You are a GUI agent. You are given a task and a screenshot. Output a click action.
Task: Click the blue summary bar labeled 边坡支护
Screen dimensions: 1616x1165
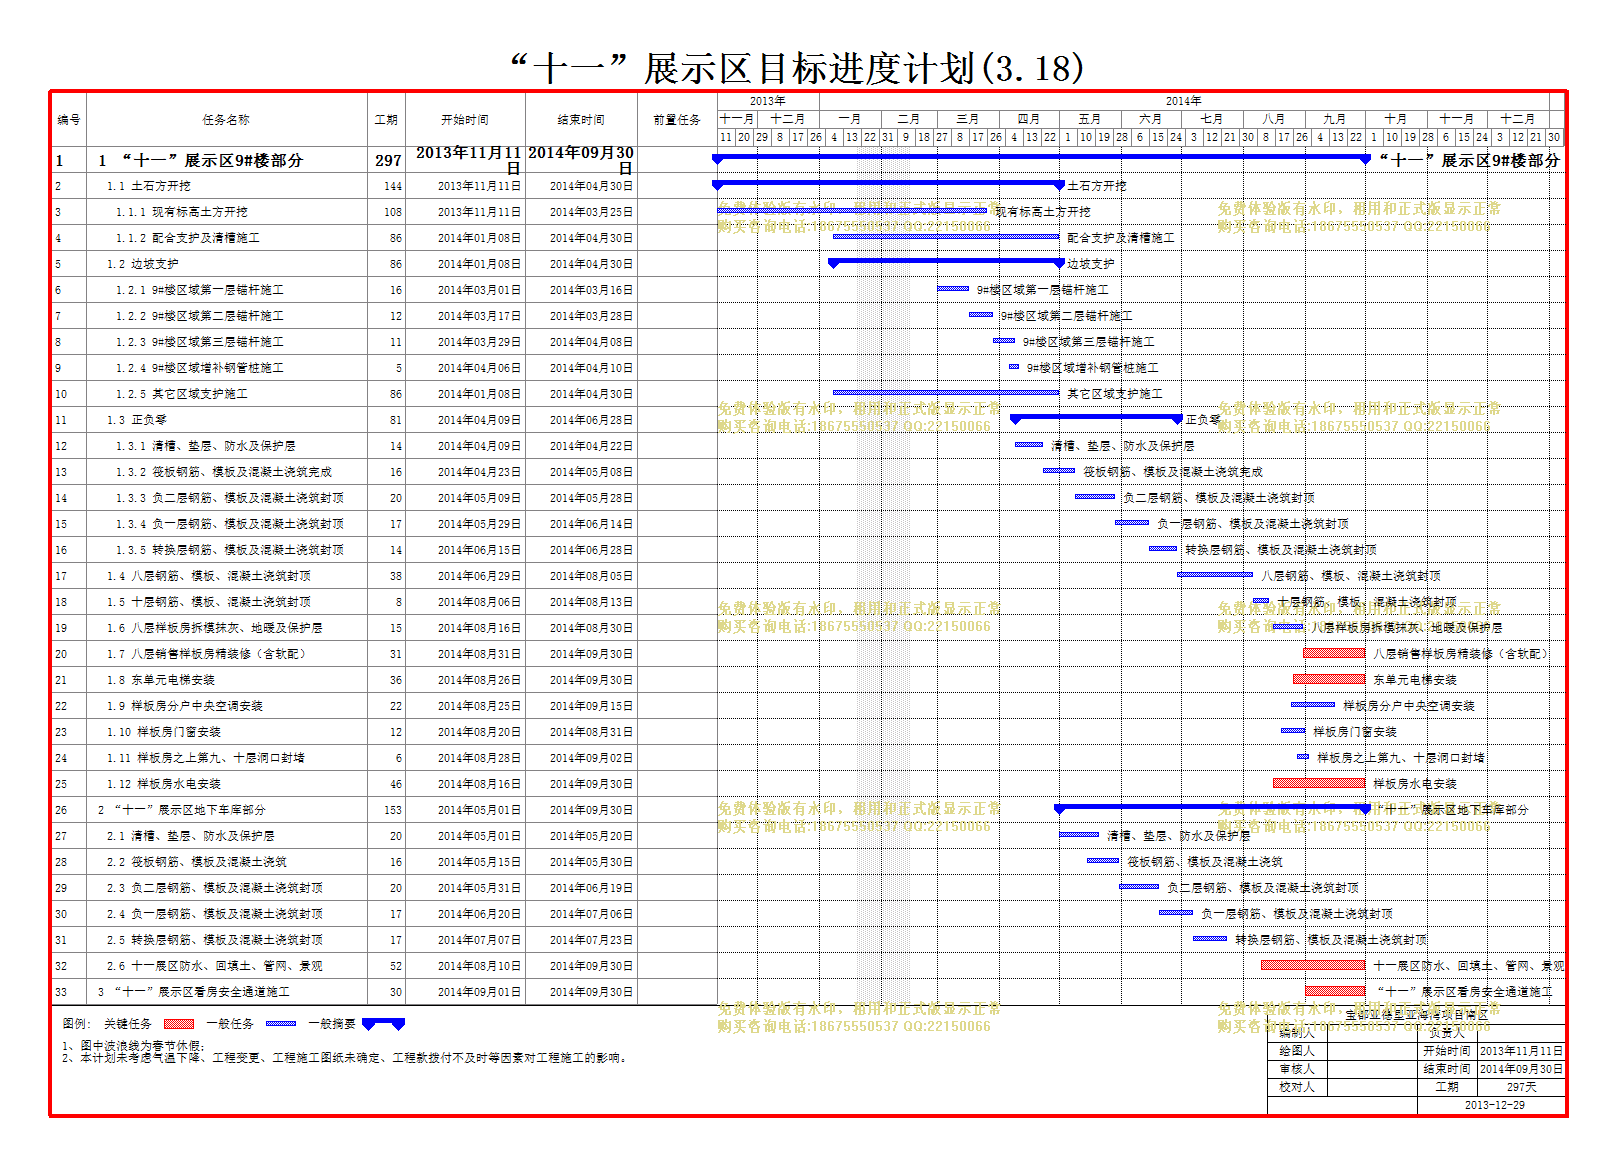coord(946,262)
